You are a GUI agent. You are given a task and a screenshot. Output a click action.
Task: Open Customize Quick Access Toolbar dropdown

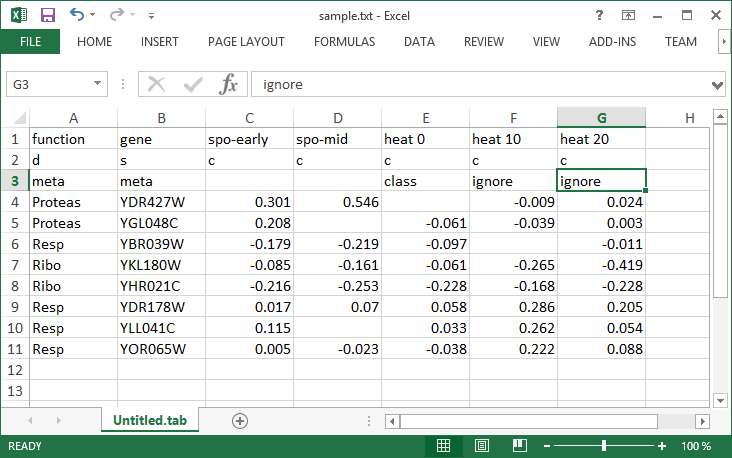(151, 16)
